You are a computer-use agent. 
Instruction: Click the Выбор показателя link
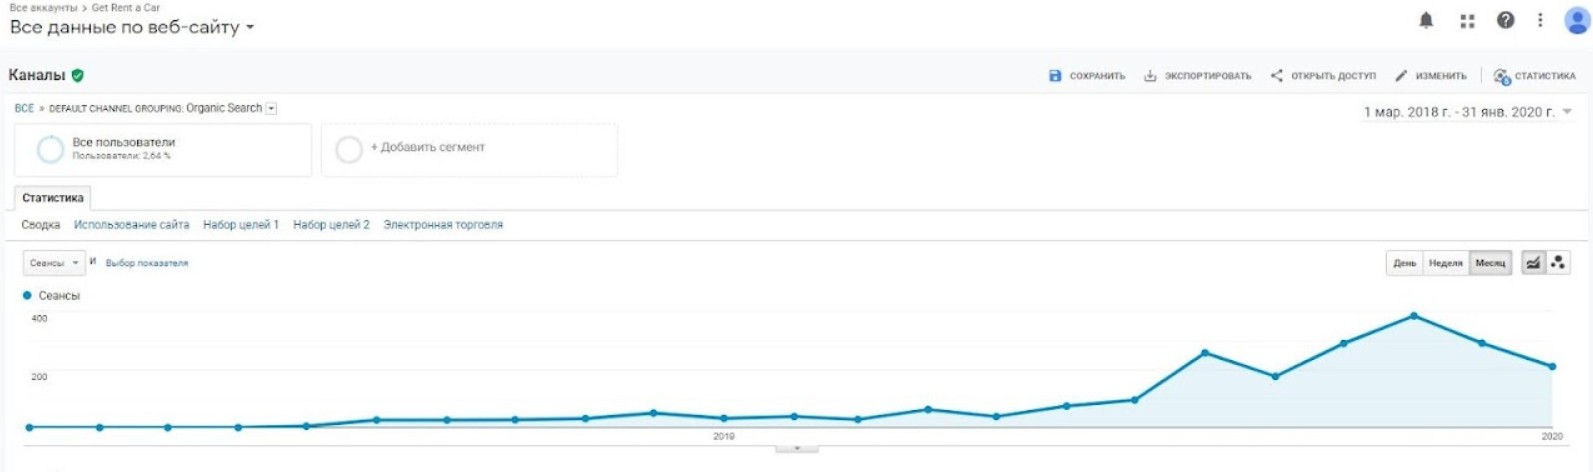(x=147, y=263)
